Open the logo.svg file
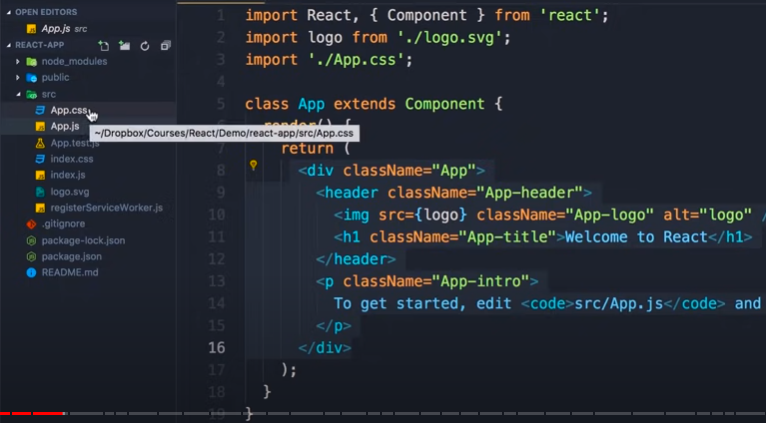 (x=70, y=191)
